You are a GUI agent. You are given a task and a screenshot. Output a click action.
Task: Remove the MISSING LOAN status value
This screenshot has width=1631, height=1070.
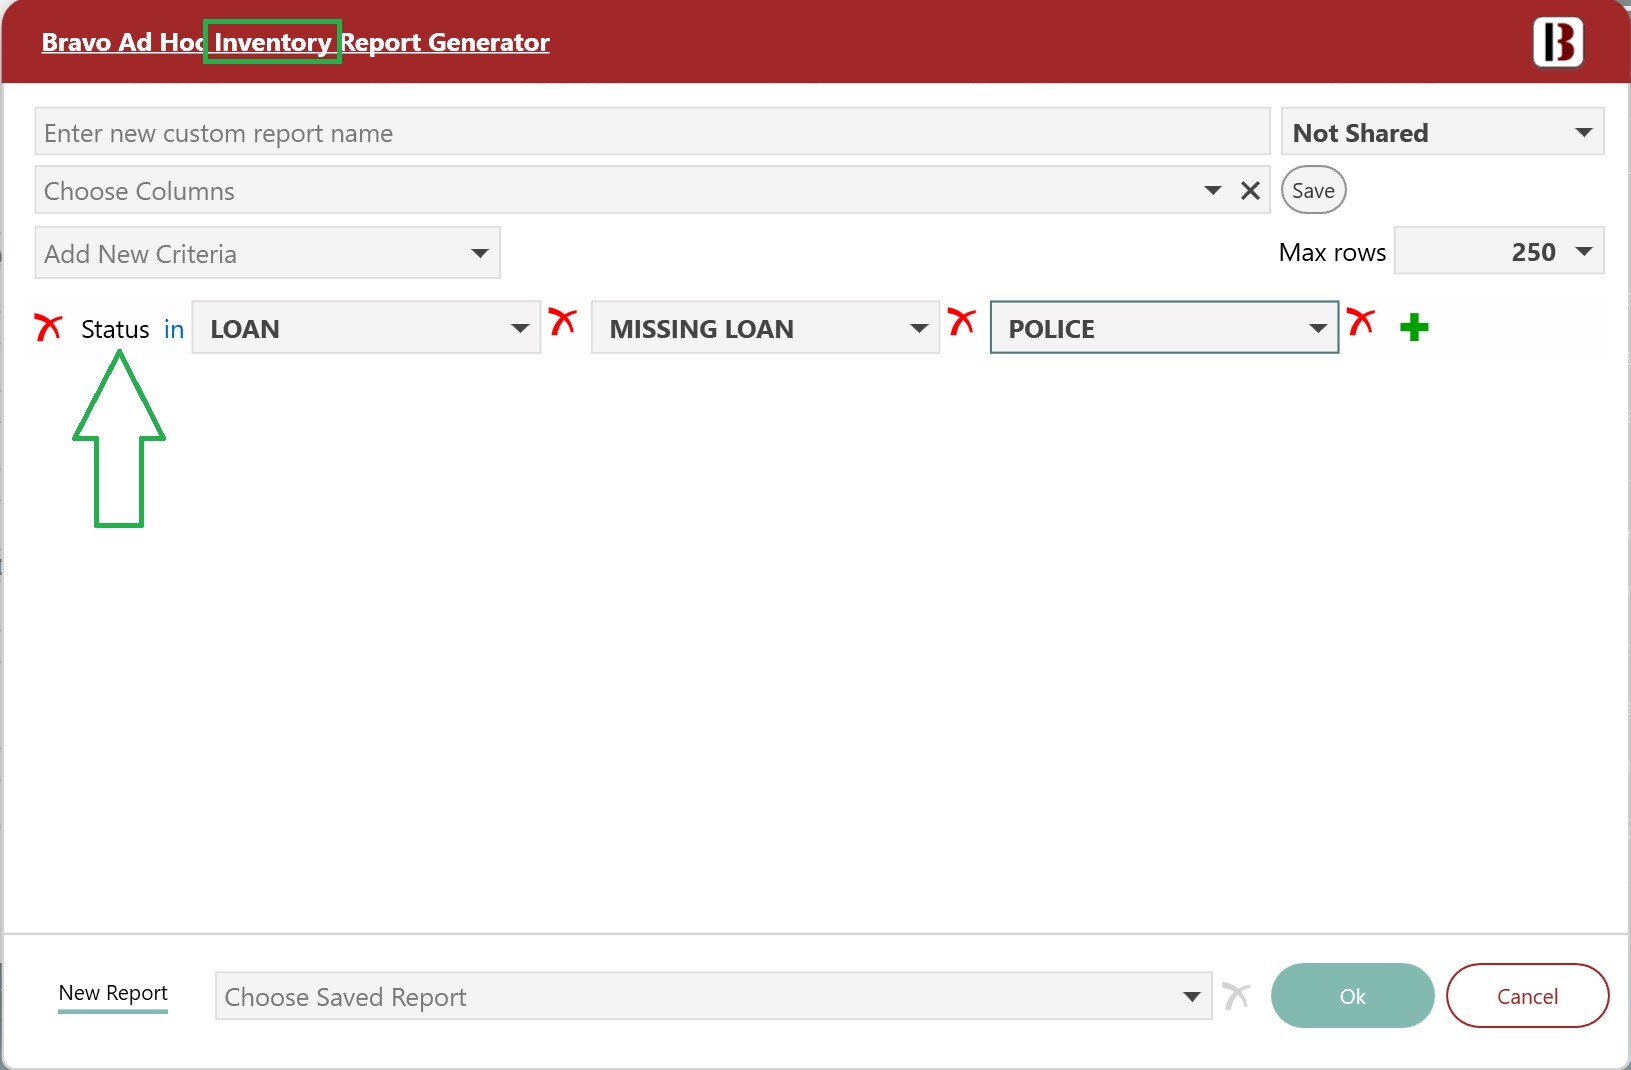click(962, 322)
